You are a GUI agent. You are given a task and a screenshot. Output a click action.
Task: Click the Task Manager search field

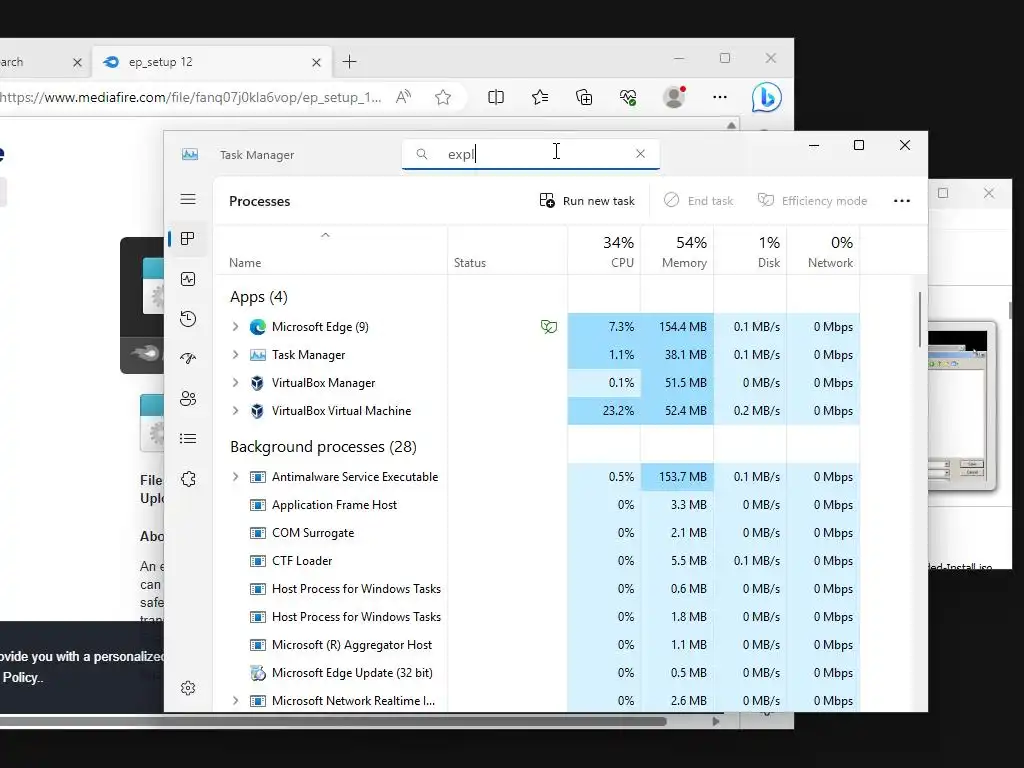click(x=530, y=154)
